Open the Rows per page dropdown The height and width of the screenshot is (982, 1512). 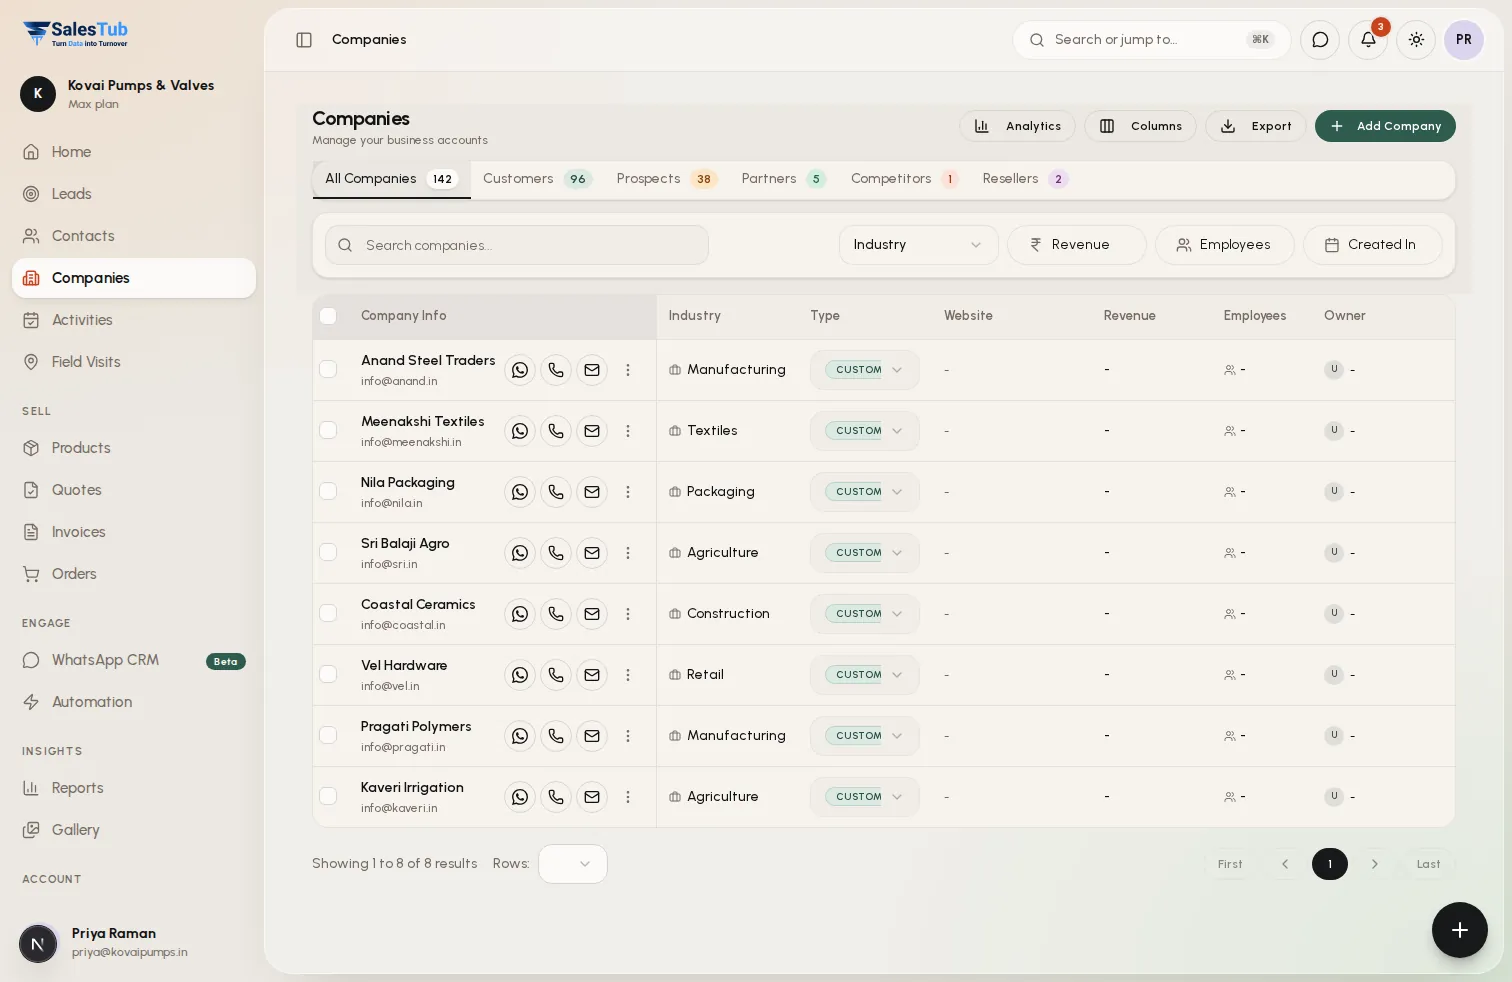[x=573, y=864]
